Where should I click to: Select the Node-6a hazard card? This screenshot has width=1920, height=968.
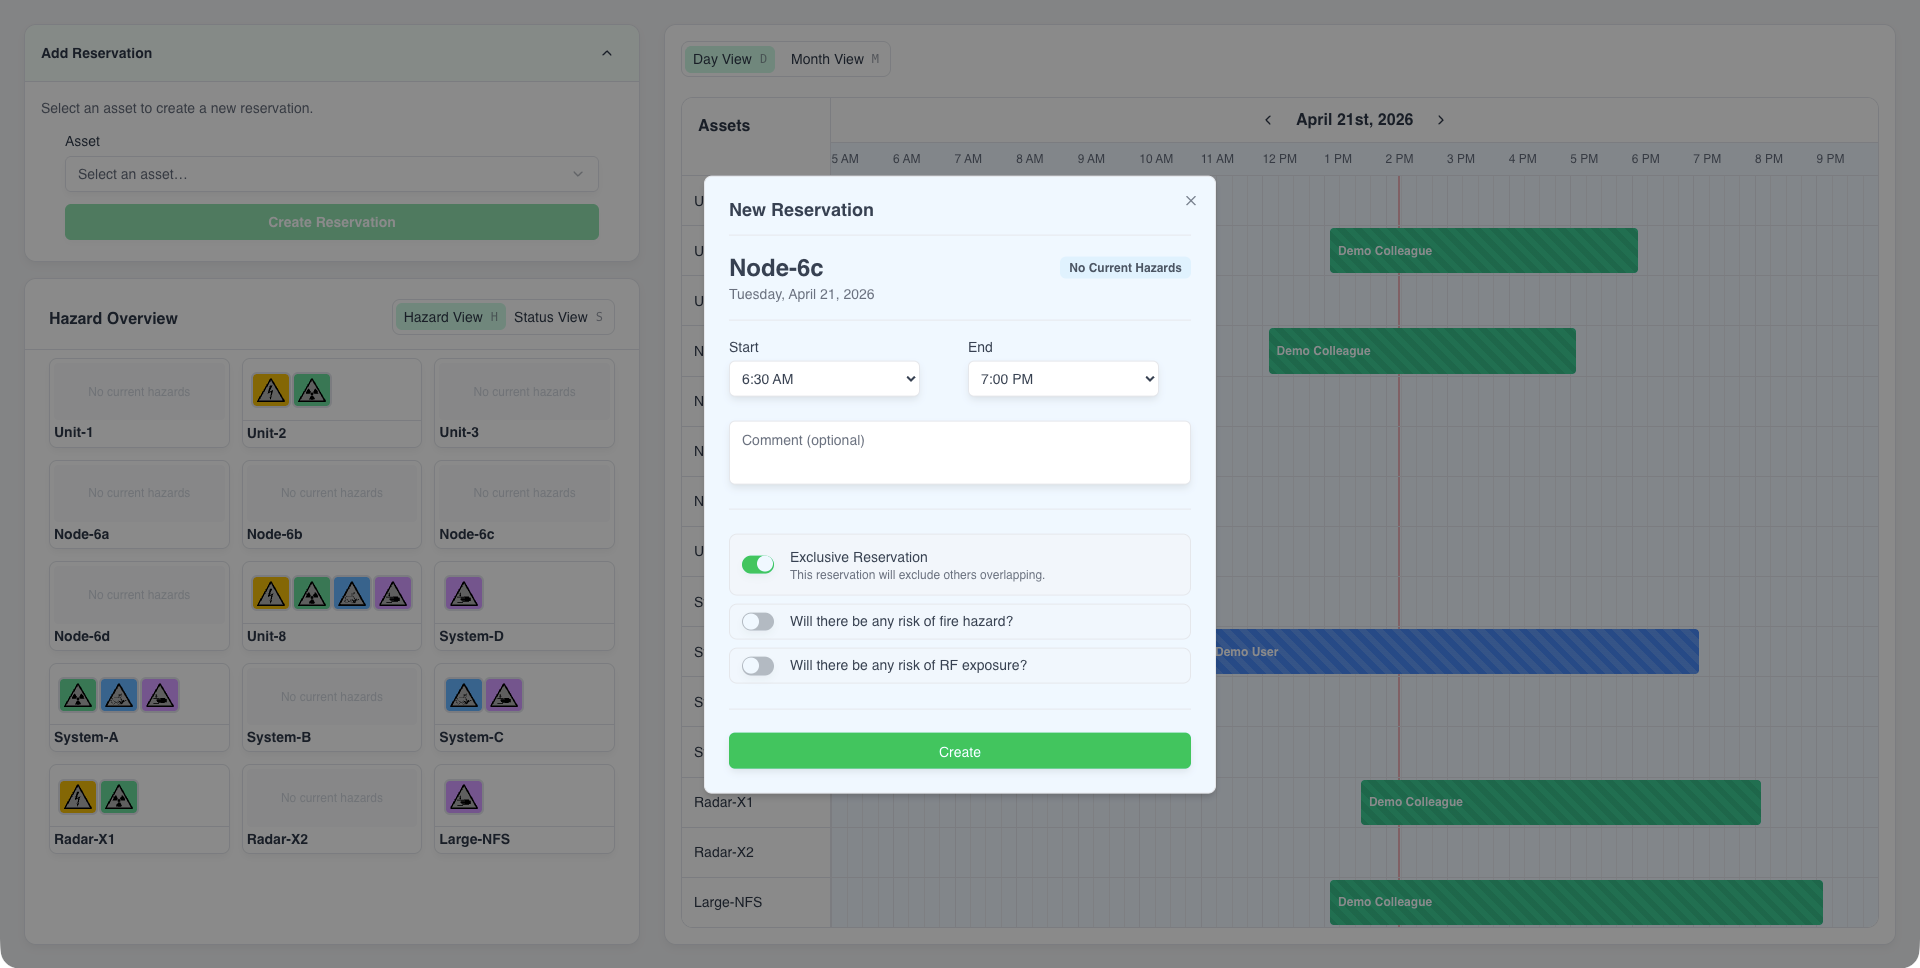tap(139, 505)
